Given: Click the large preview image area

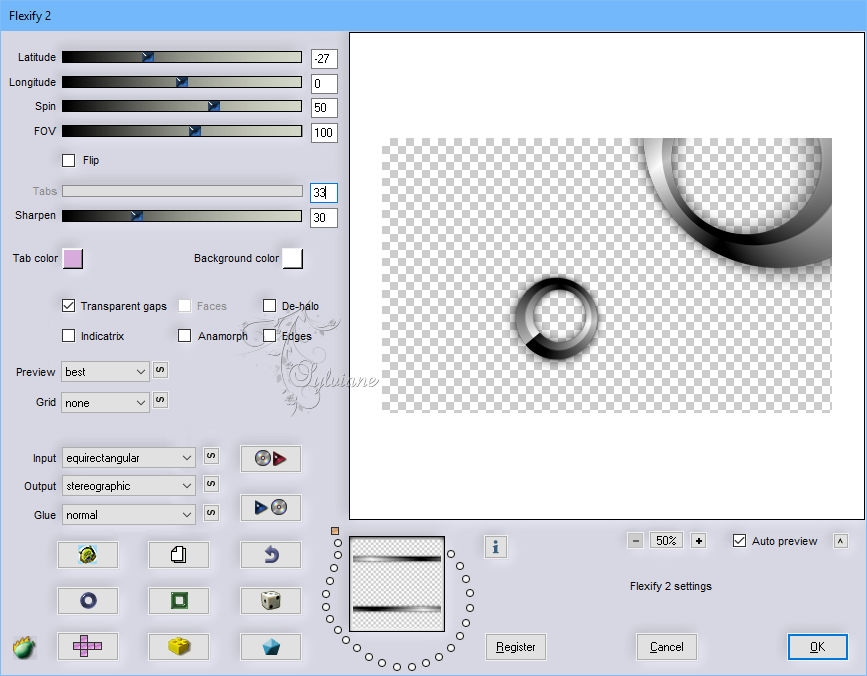Looking at the screenshot, I should pos(607,276).
